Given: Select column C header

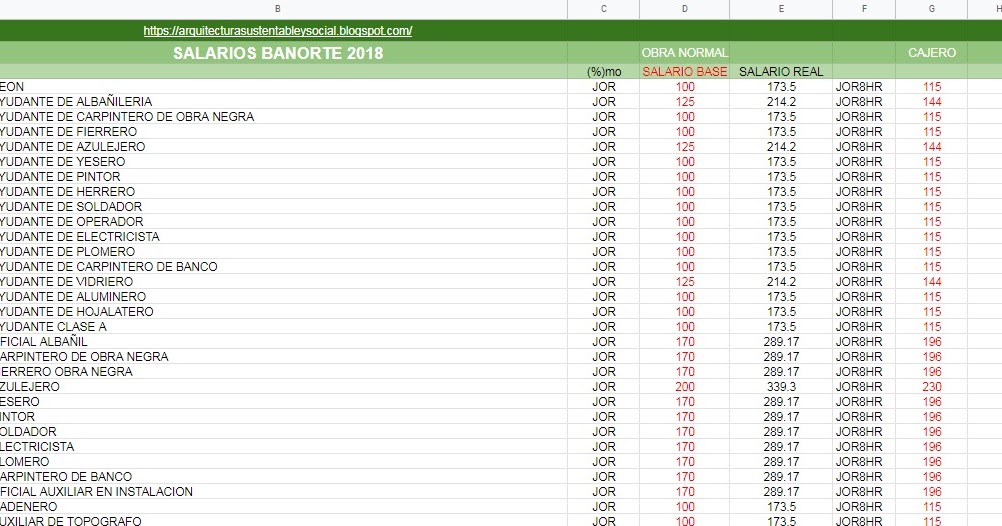Looking at the screenshot, I should point(603,9).
